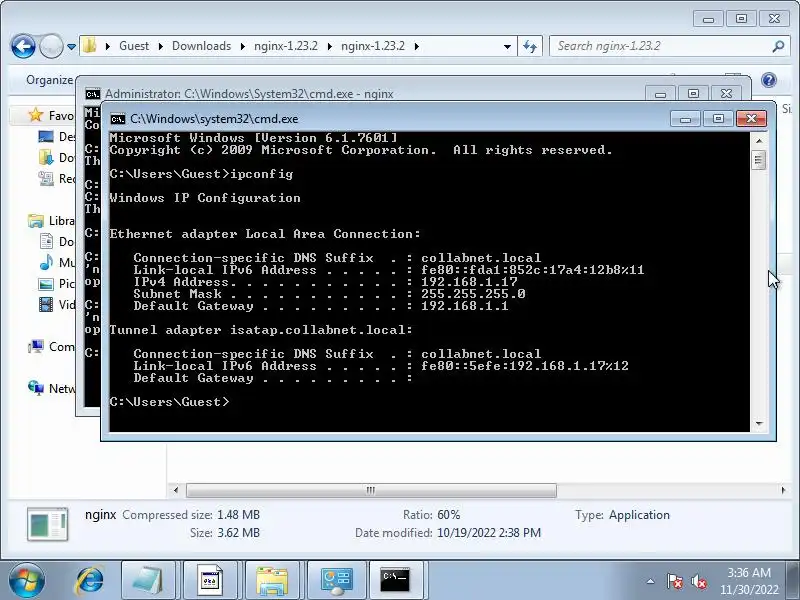Click the Explorer Forward arrow button
800x600 pixels.
pos(51,46)
